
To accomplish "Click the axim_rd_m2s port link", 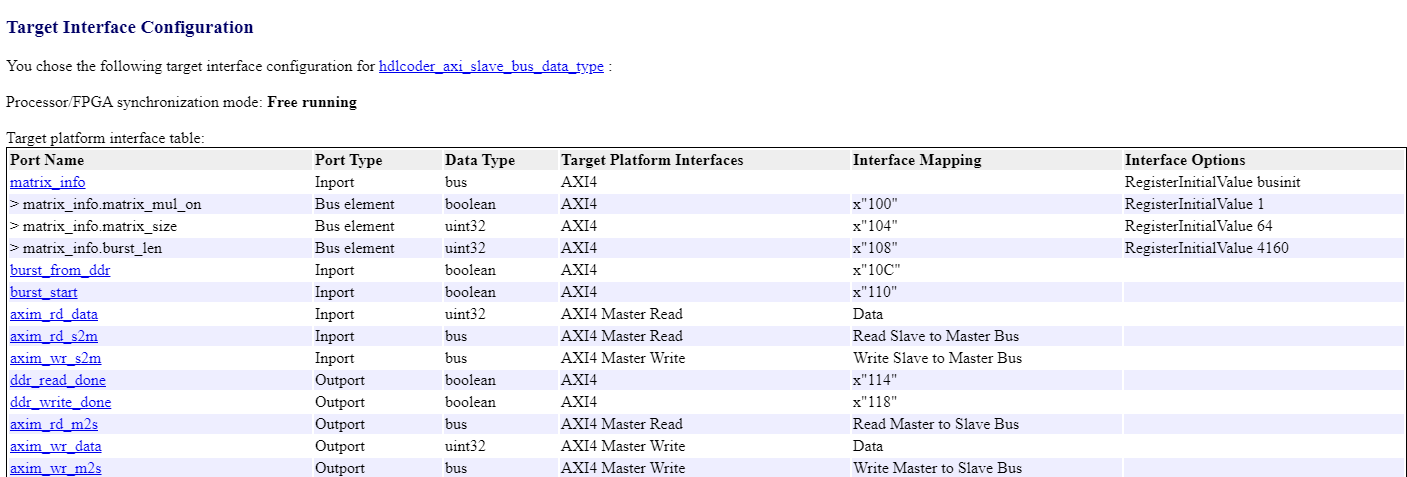I will (54, 424).
